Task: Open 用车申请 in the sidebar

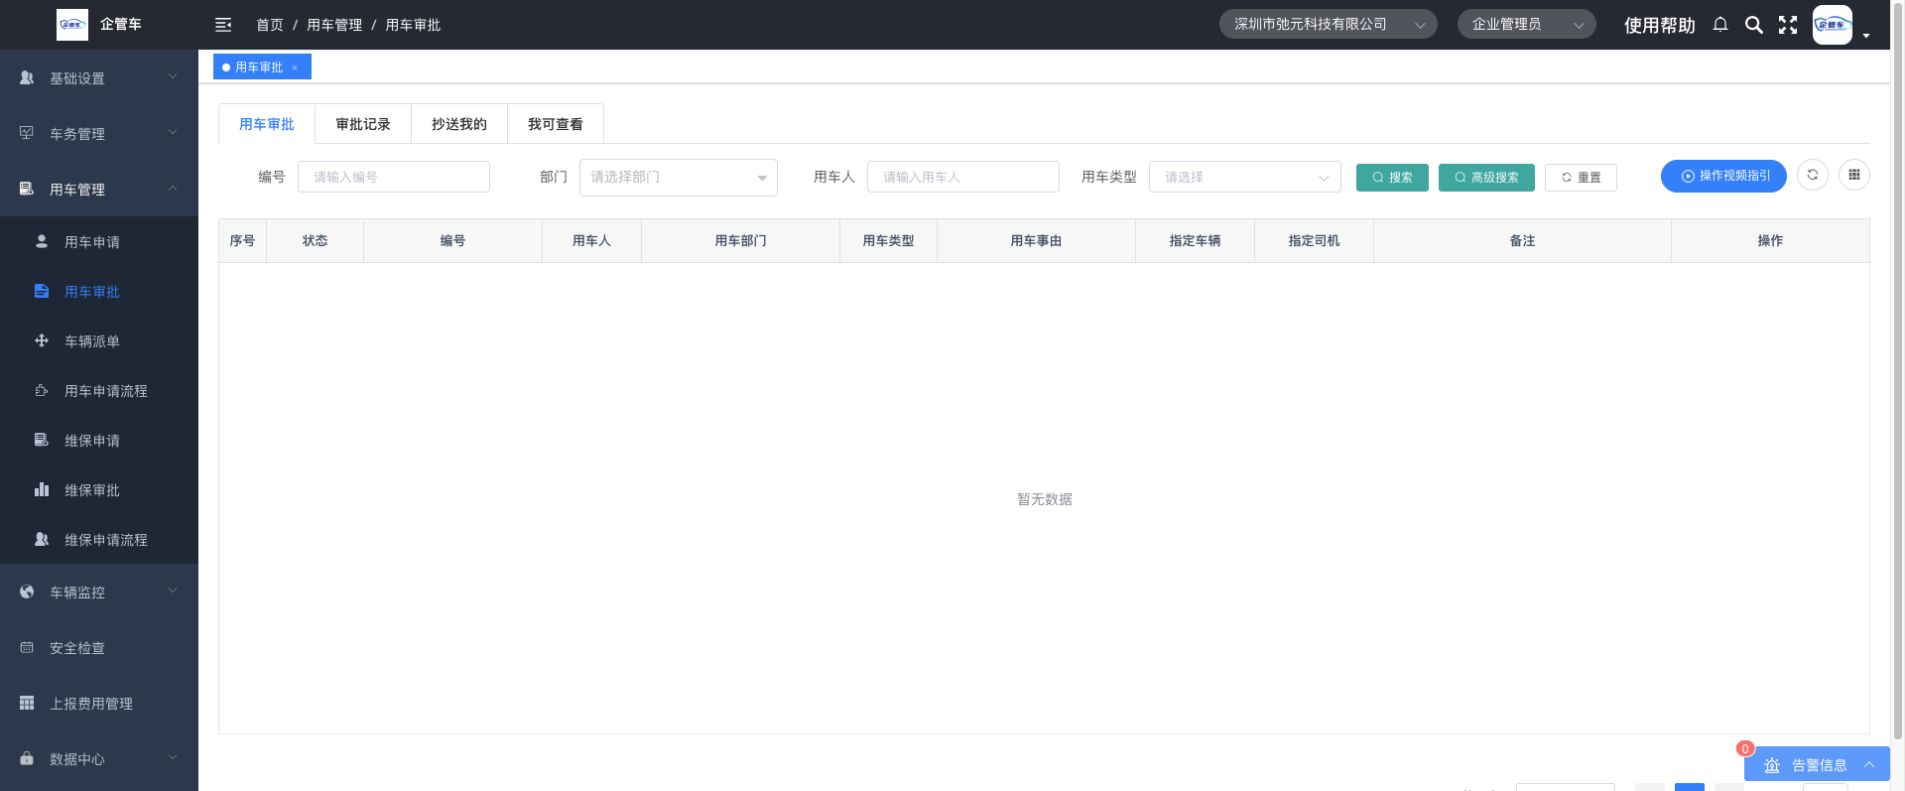Action: 99,242
